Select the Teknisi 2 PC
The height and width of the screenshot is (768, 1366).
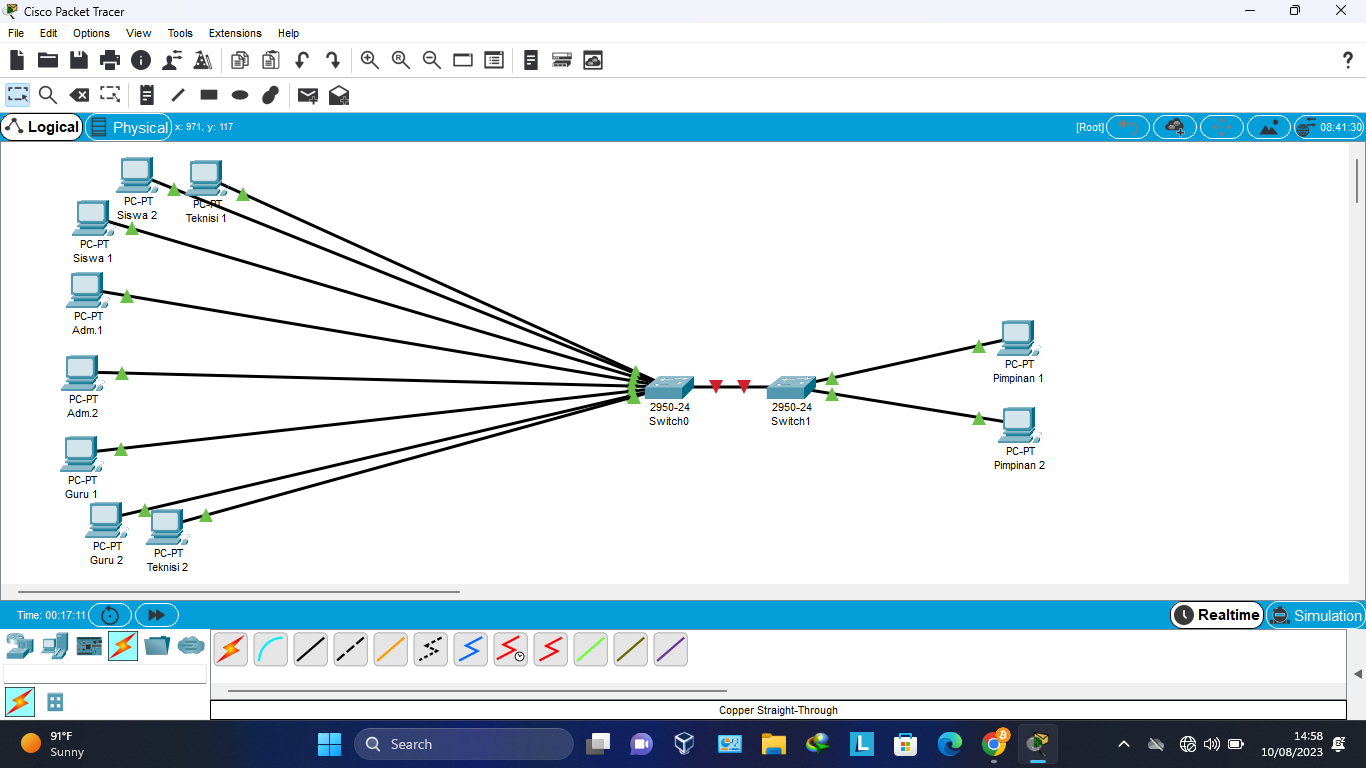pyautogui.click(x=166, y=527)
